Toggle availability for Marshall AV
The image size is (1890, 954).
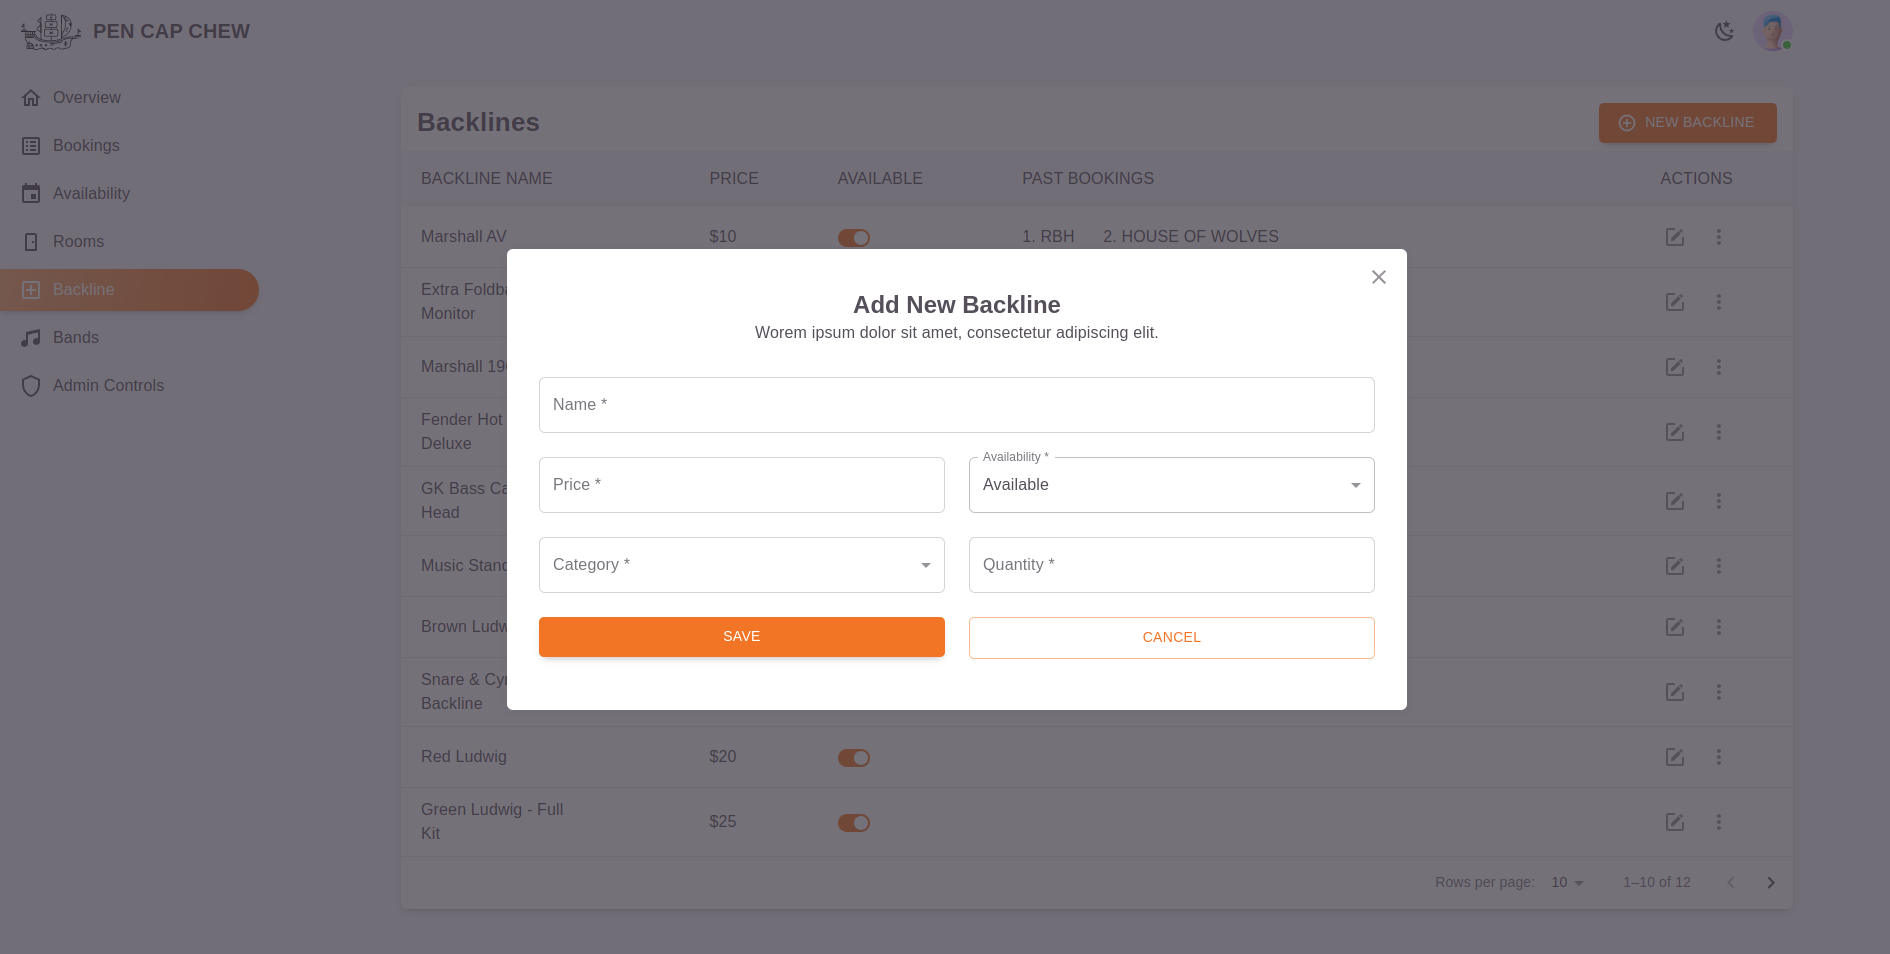point(853,238)
